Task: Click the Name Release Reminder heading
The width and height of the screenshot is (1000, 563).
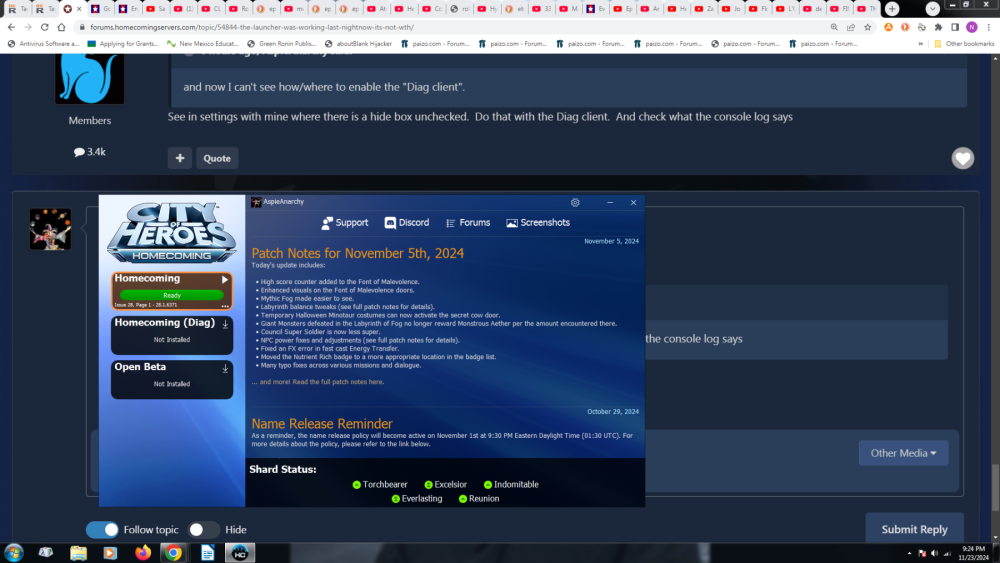Action: tap(321, 423)
